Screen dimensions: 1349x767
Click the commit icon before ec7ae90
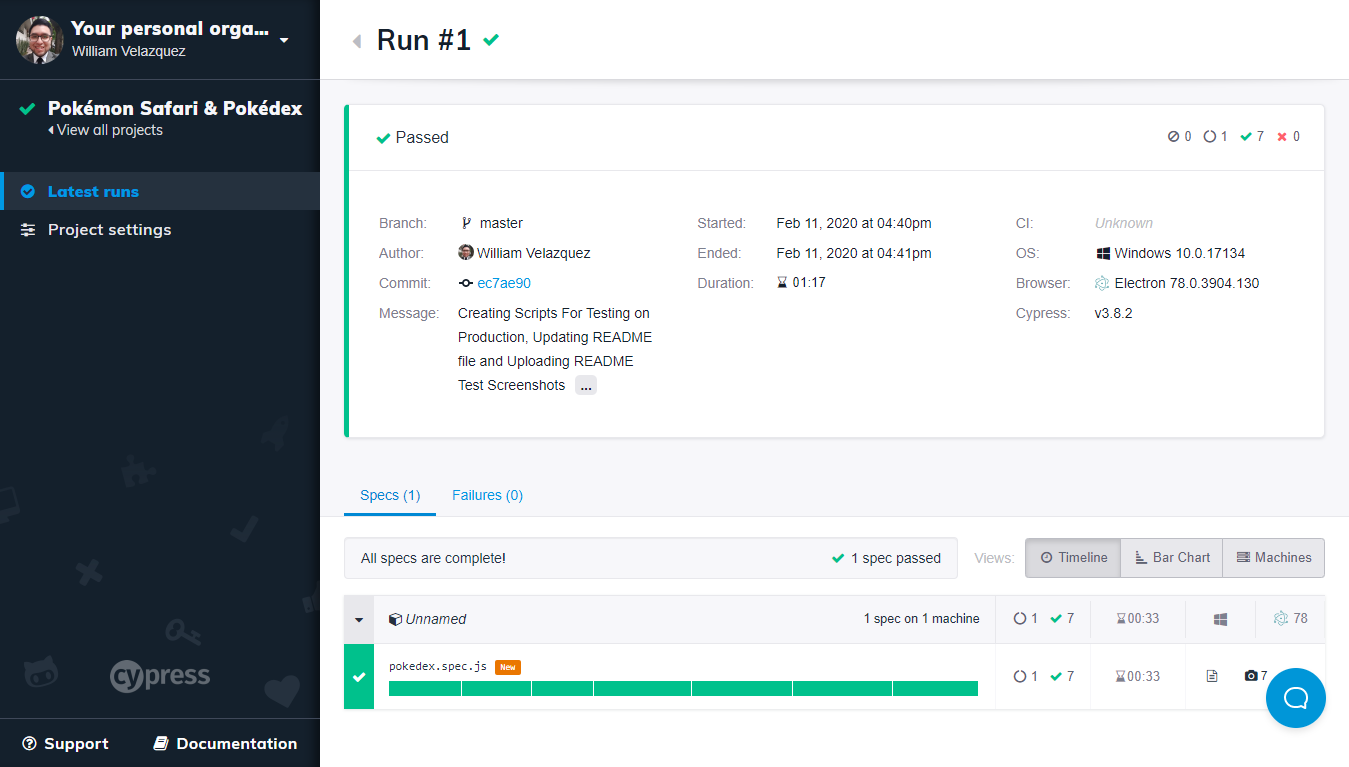466,283
